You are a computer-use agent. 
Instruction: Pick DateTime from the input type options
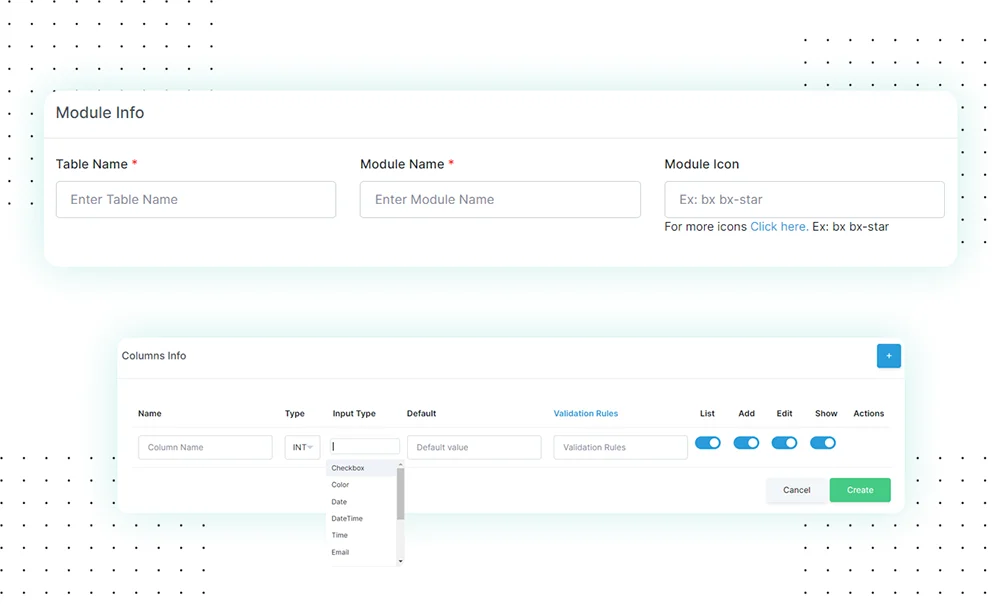point(347,518)
